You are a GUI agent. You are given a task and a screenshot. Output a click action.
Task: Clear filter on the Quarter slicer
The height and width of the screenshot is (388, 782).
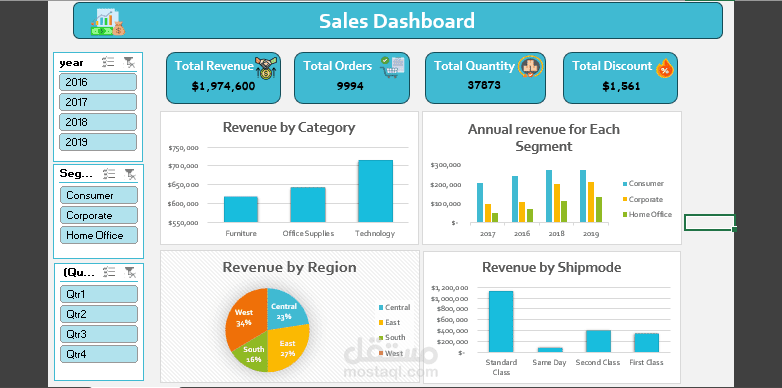pyautogui.click(x=130, y=272)
